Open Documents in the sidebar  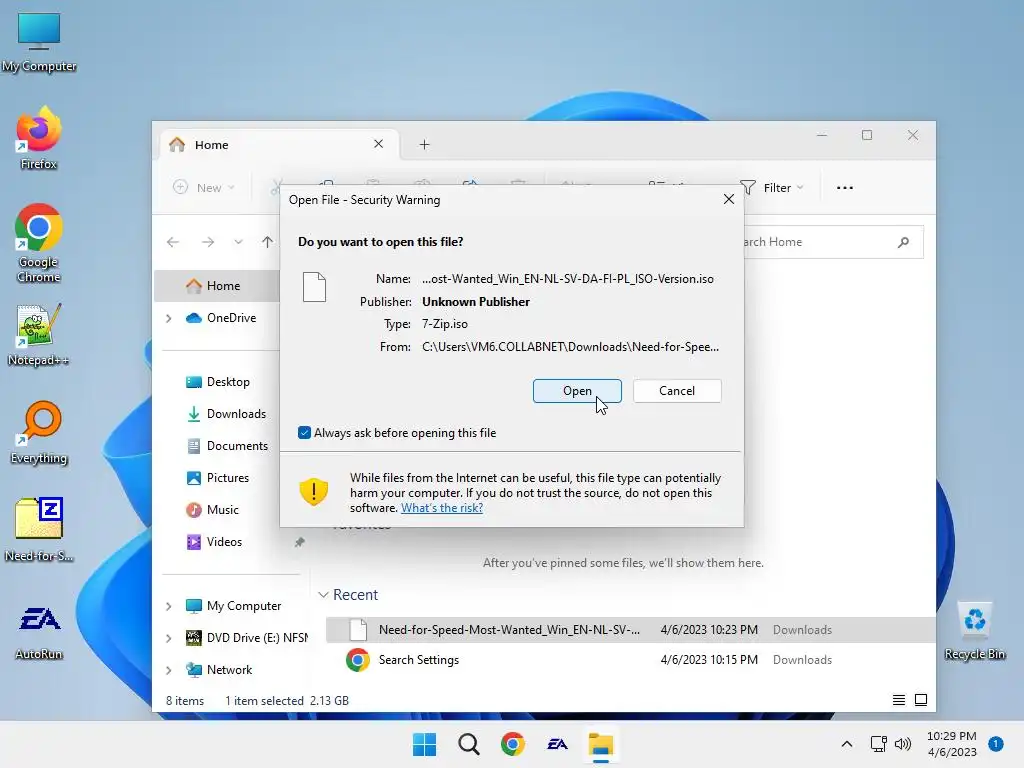(x=227, y=445)
